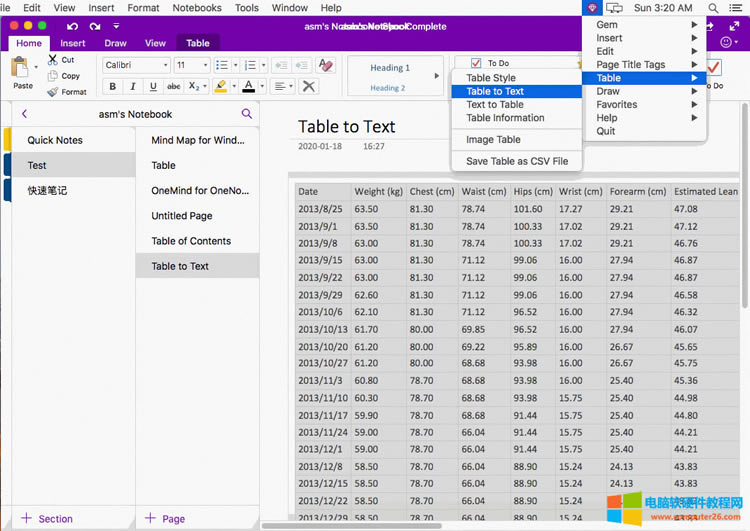The height and width of the screenshot is (531, 750).
Task: Click the Underline button
Action: pos(153,87)
